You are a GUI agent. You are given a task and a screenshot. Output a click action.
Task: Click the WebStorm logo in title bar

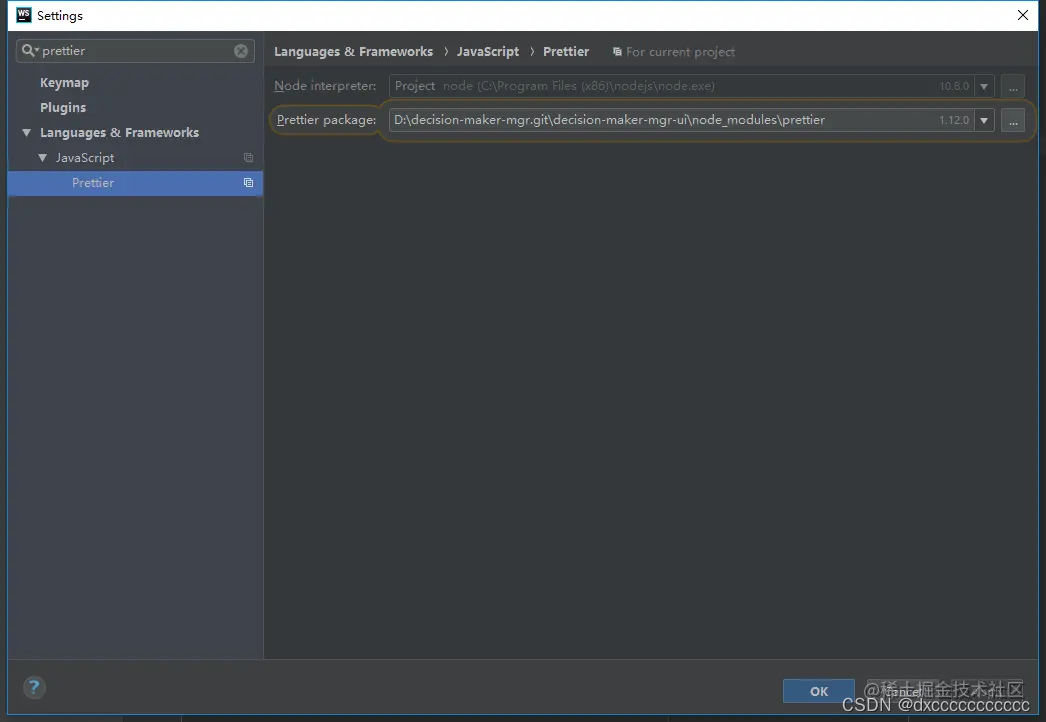23,15
